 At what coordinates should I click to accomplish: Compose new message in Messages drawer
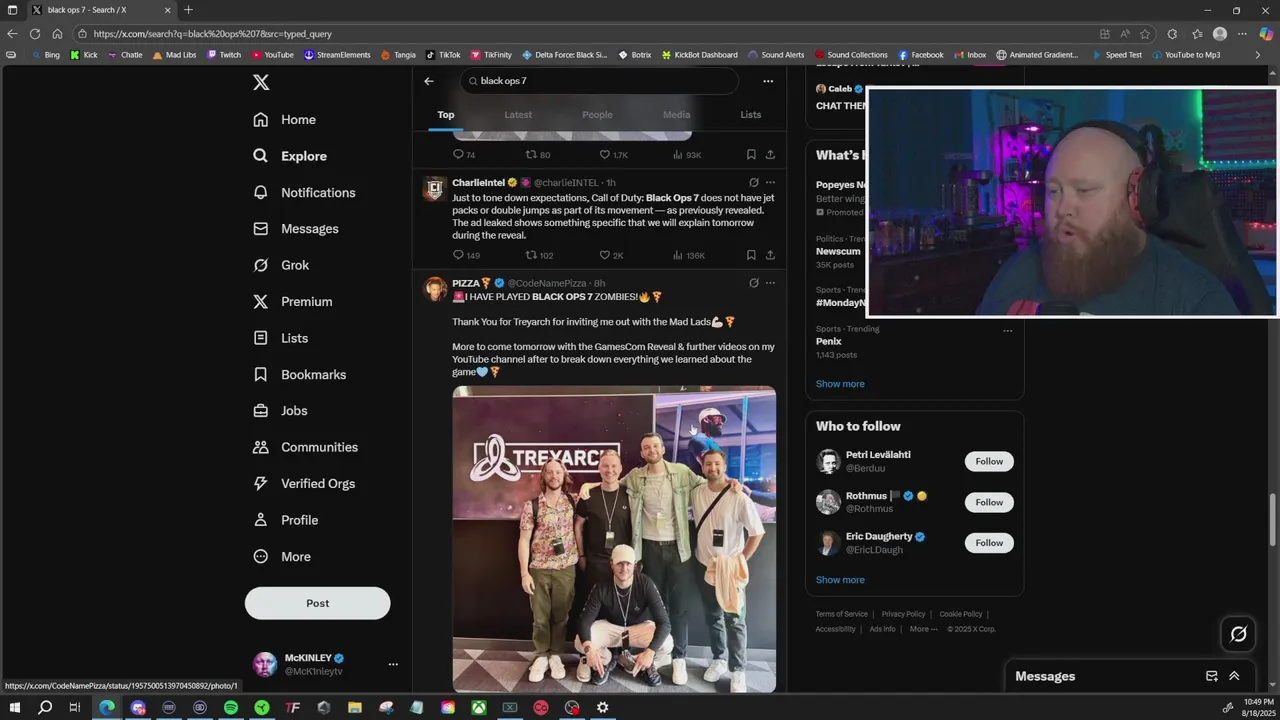point(1211,676)
